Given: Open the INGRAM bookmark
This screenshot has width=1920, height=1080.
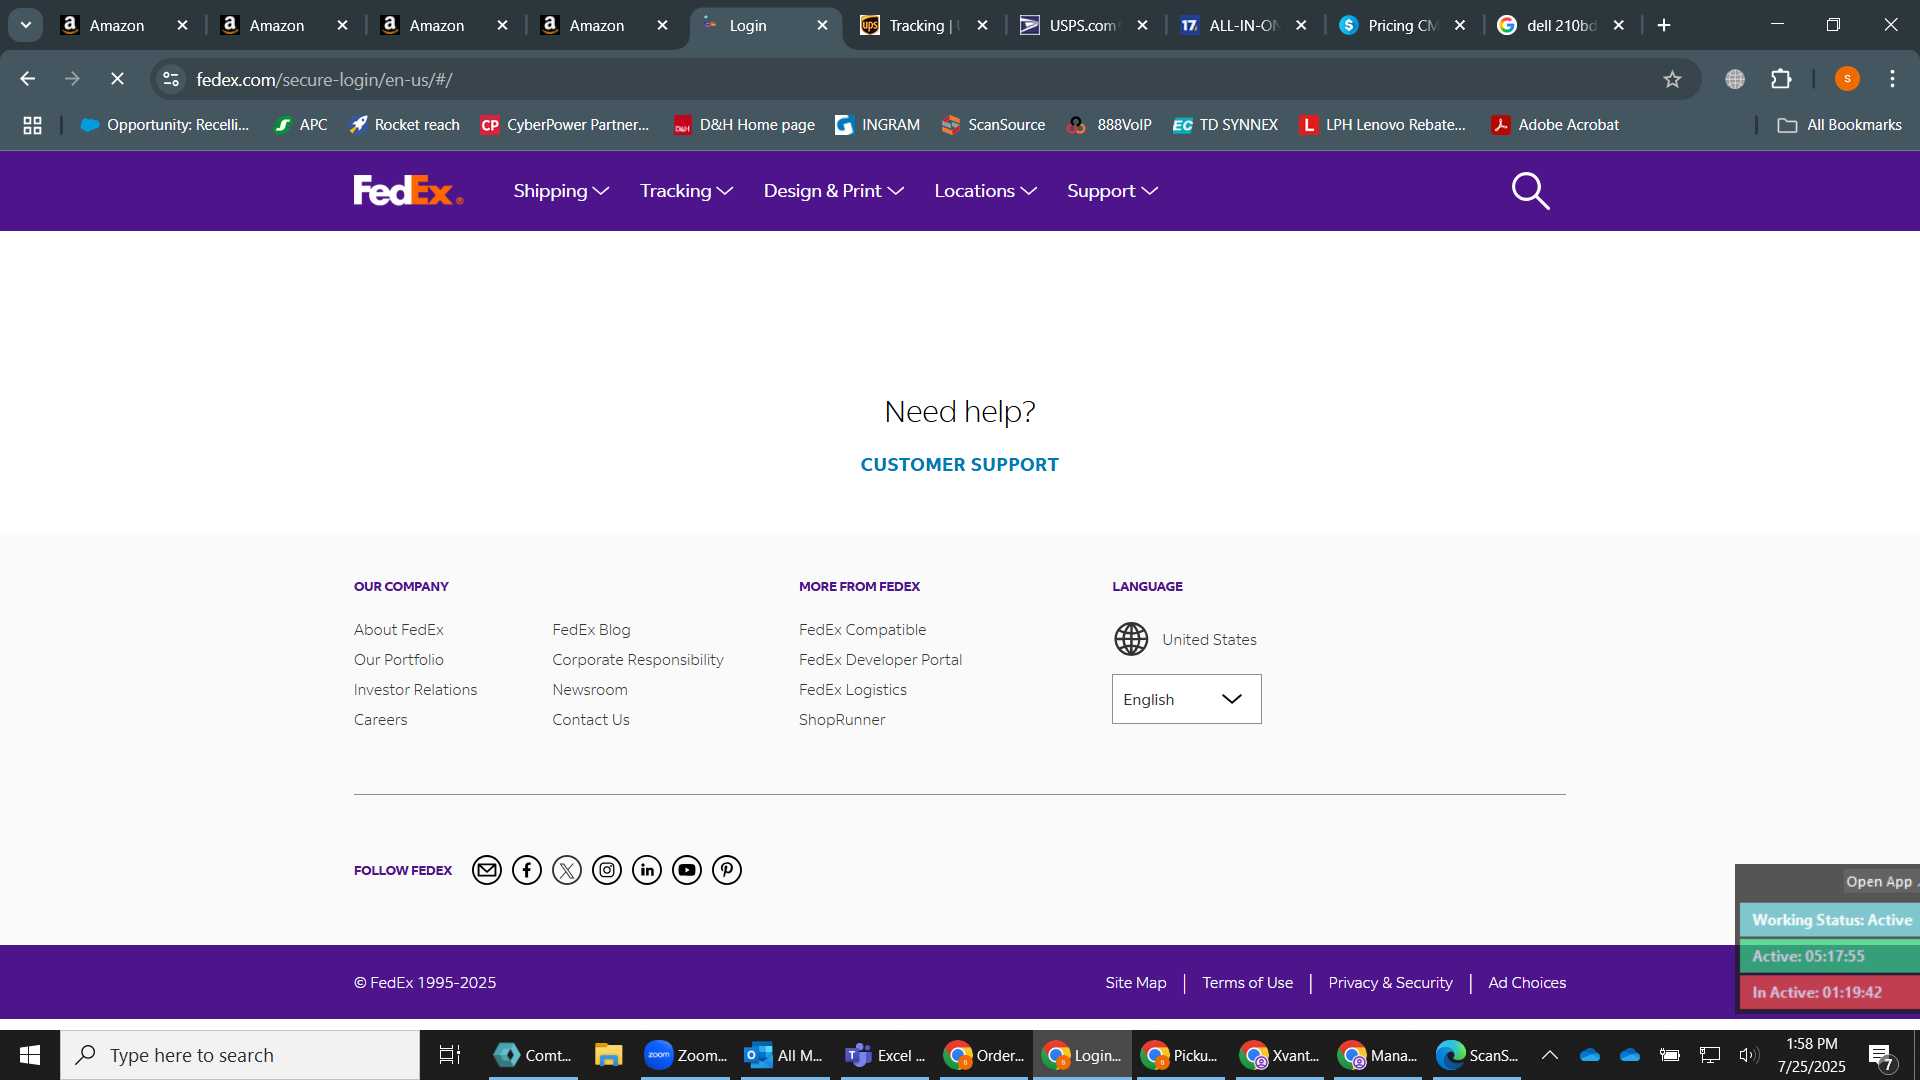Looking at the screenshot, I should tap(877, 125).
